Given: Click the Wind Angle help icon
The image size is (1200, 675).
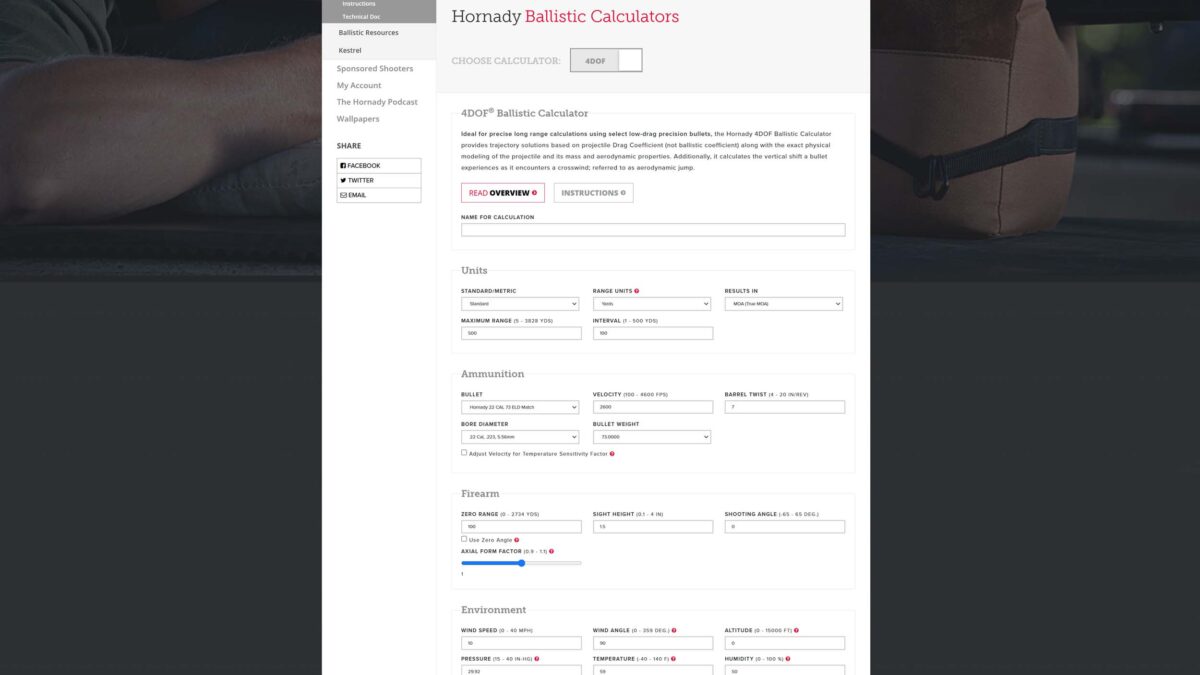Looking at the screenshot, I should tap(674, 631).
